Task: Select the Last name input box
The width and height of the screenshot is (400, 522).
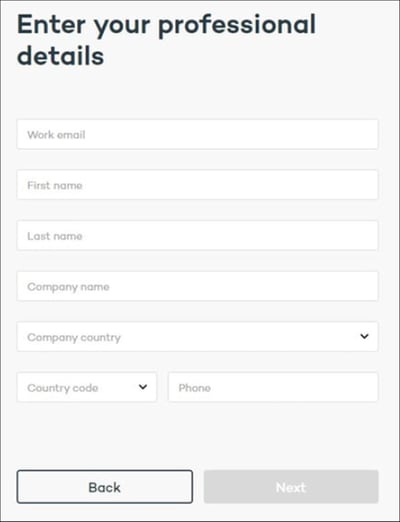Action: coord(198,236)
